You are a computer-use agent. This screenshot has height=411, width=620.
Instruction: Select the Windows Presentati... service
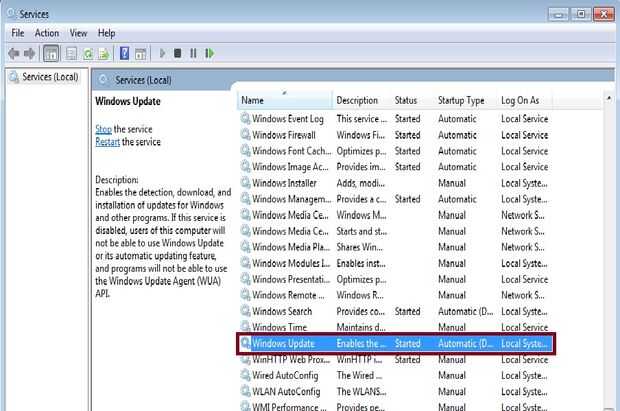[396, 279]
